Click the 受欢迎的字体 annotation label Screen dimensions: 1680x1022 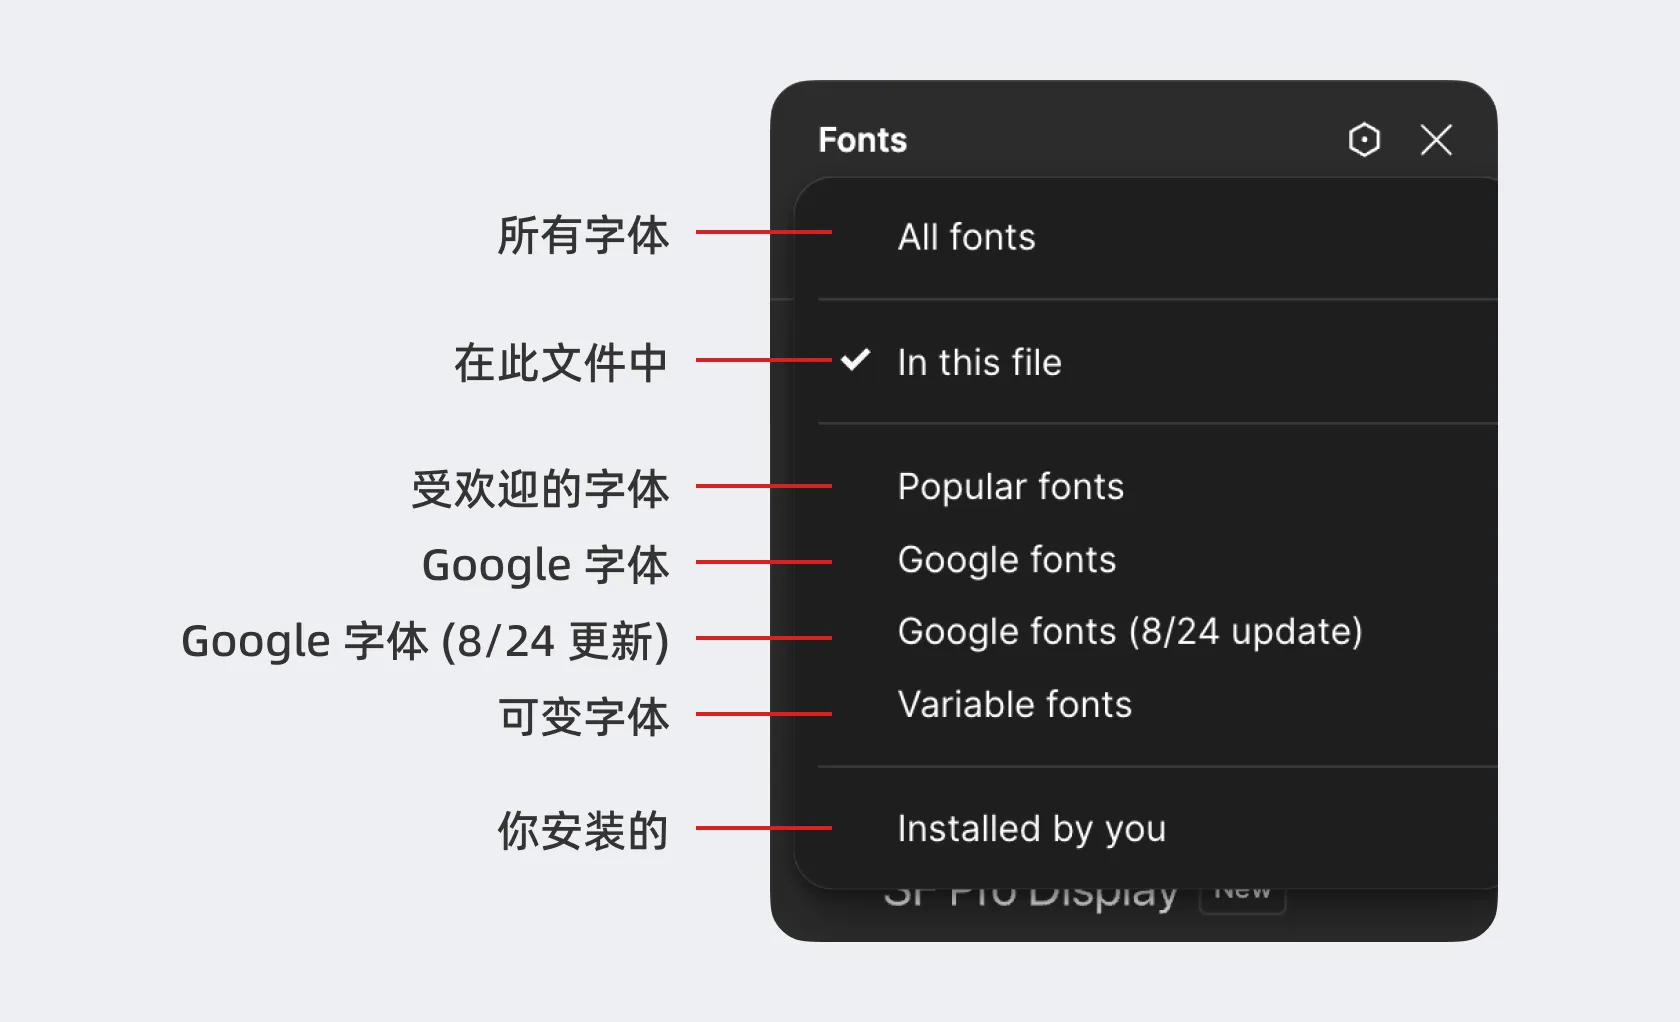click(540, 489)
